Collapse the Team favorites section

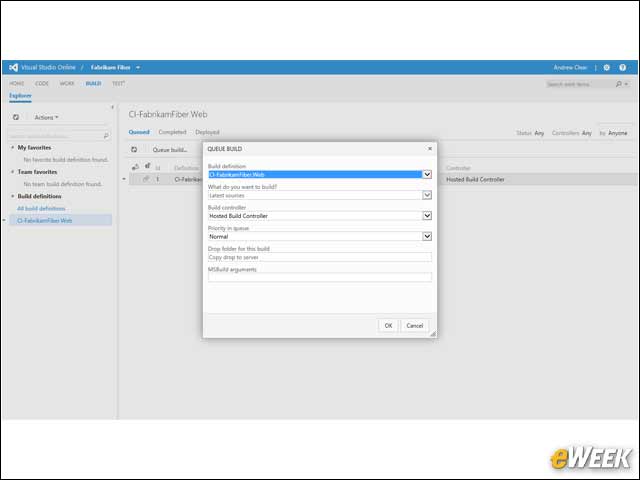click(13, 172)
